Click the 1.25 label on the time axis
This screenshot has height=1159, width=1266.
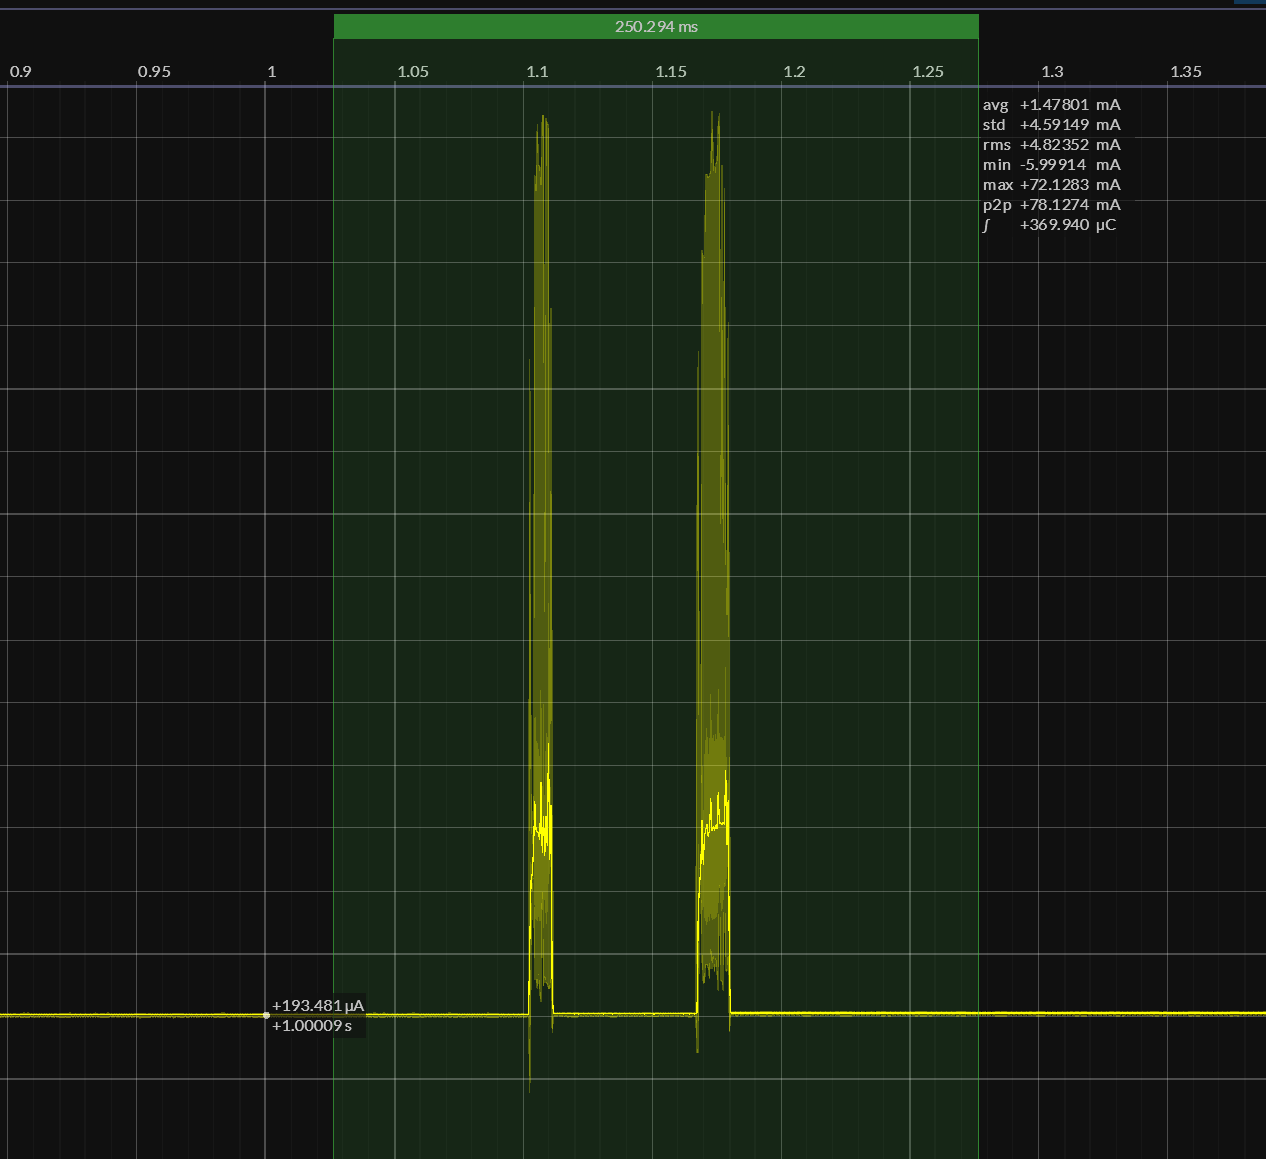tap(928, 72)
